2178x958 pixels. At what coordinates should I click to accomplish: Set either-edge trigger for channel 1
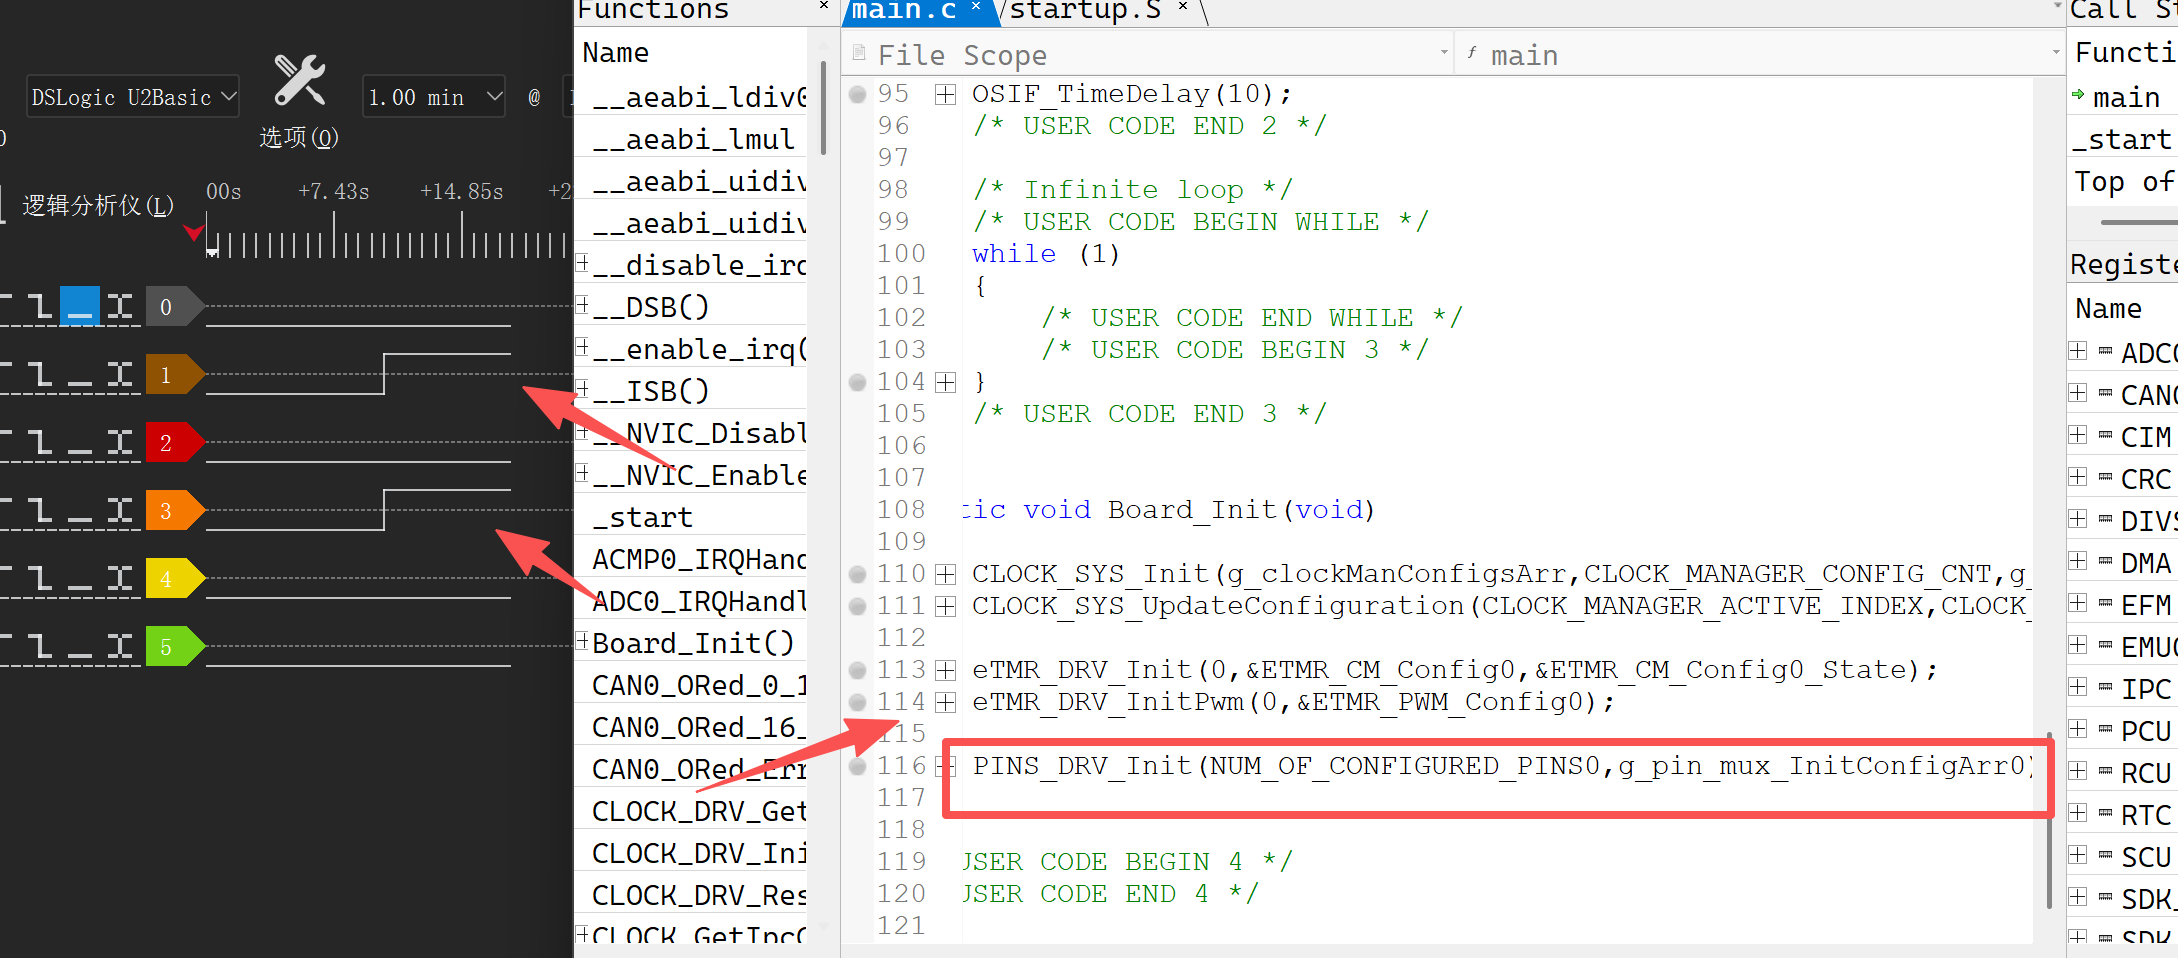coord(120,375)
